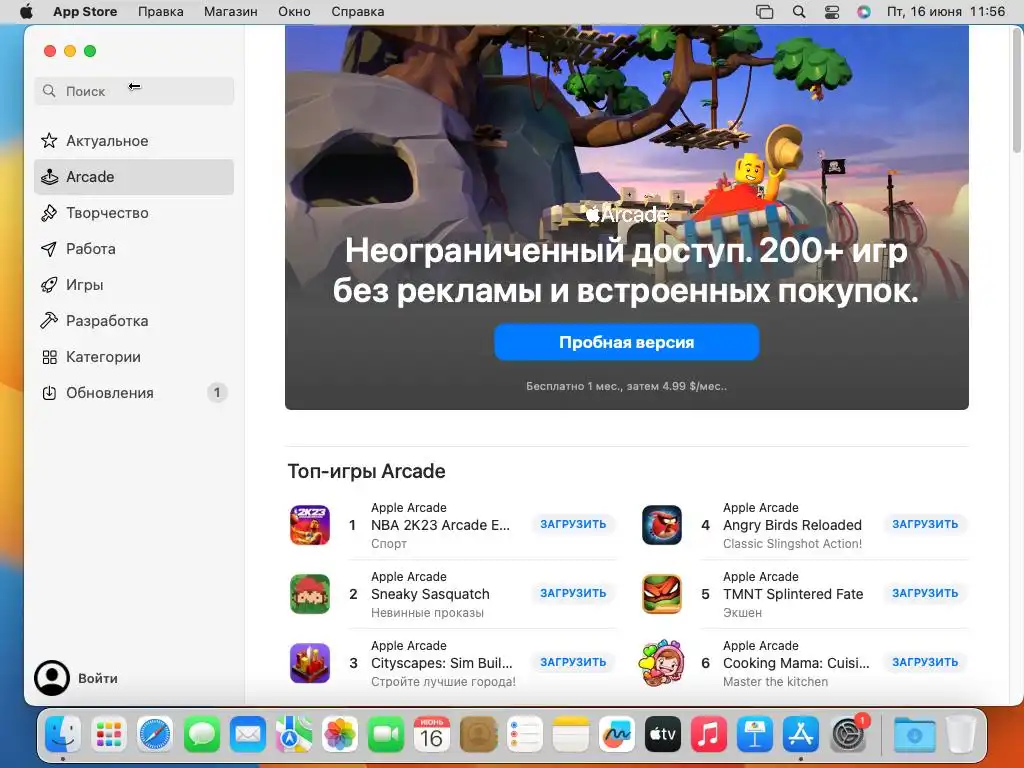Image resolution: width=1024 pixels, height=768 pixels.
Task: Click the App Store icon in the Dock
Action: coord(801,734)
